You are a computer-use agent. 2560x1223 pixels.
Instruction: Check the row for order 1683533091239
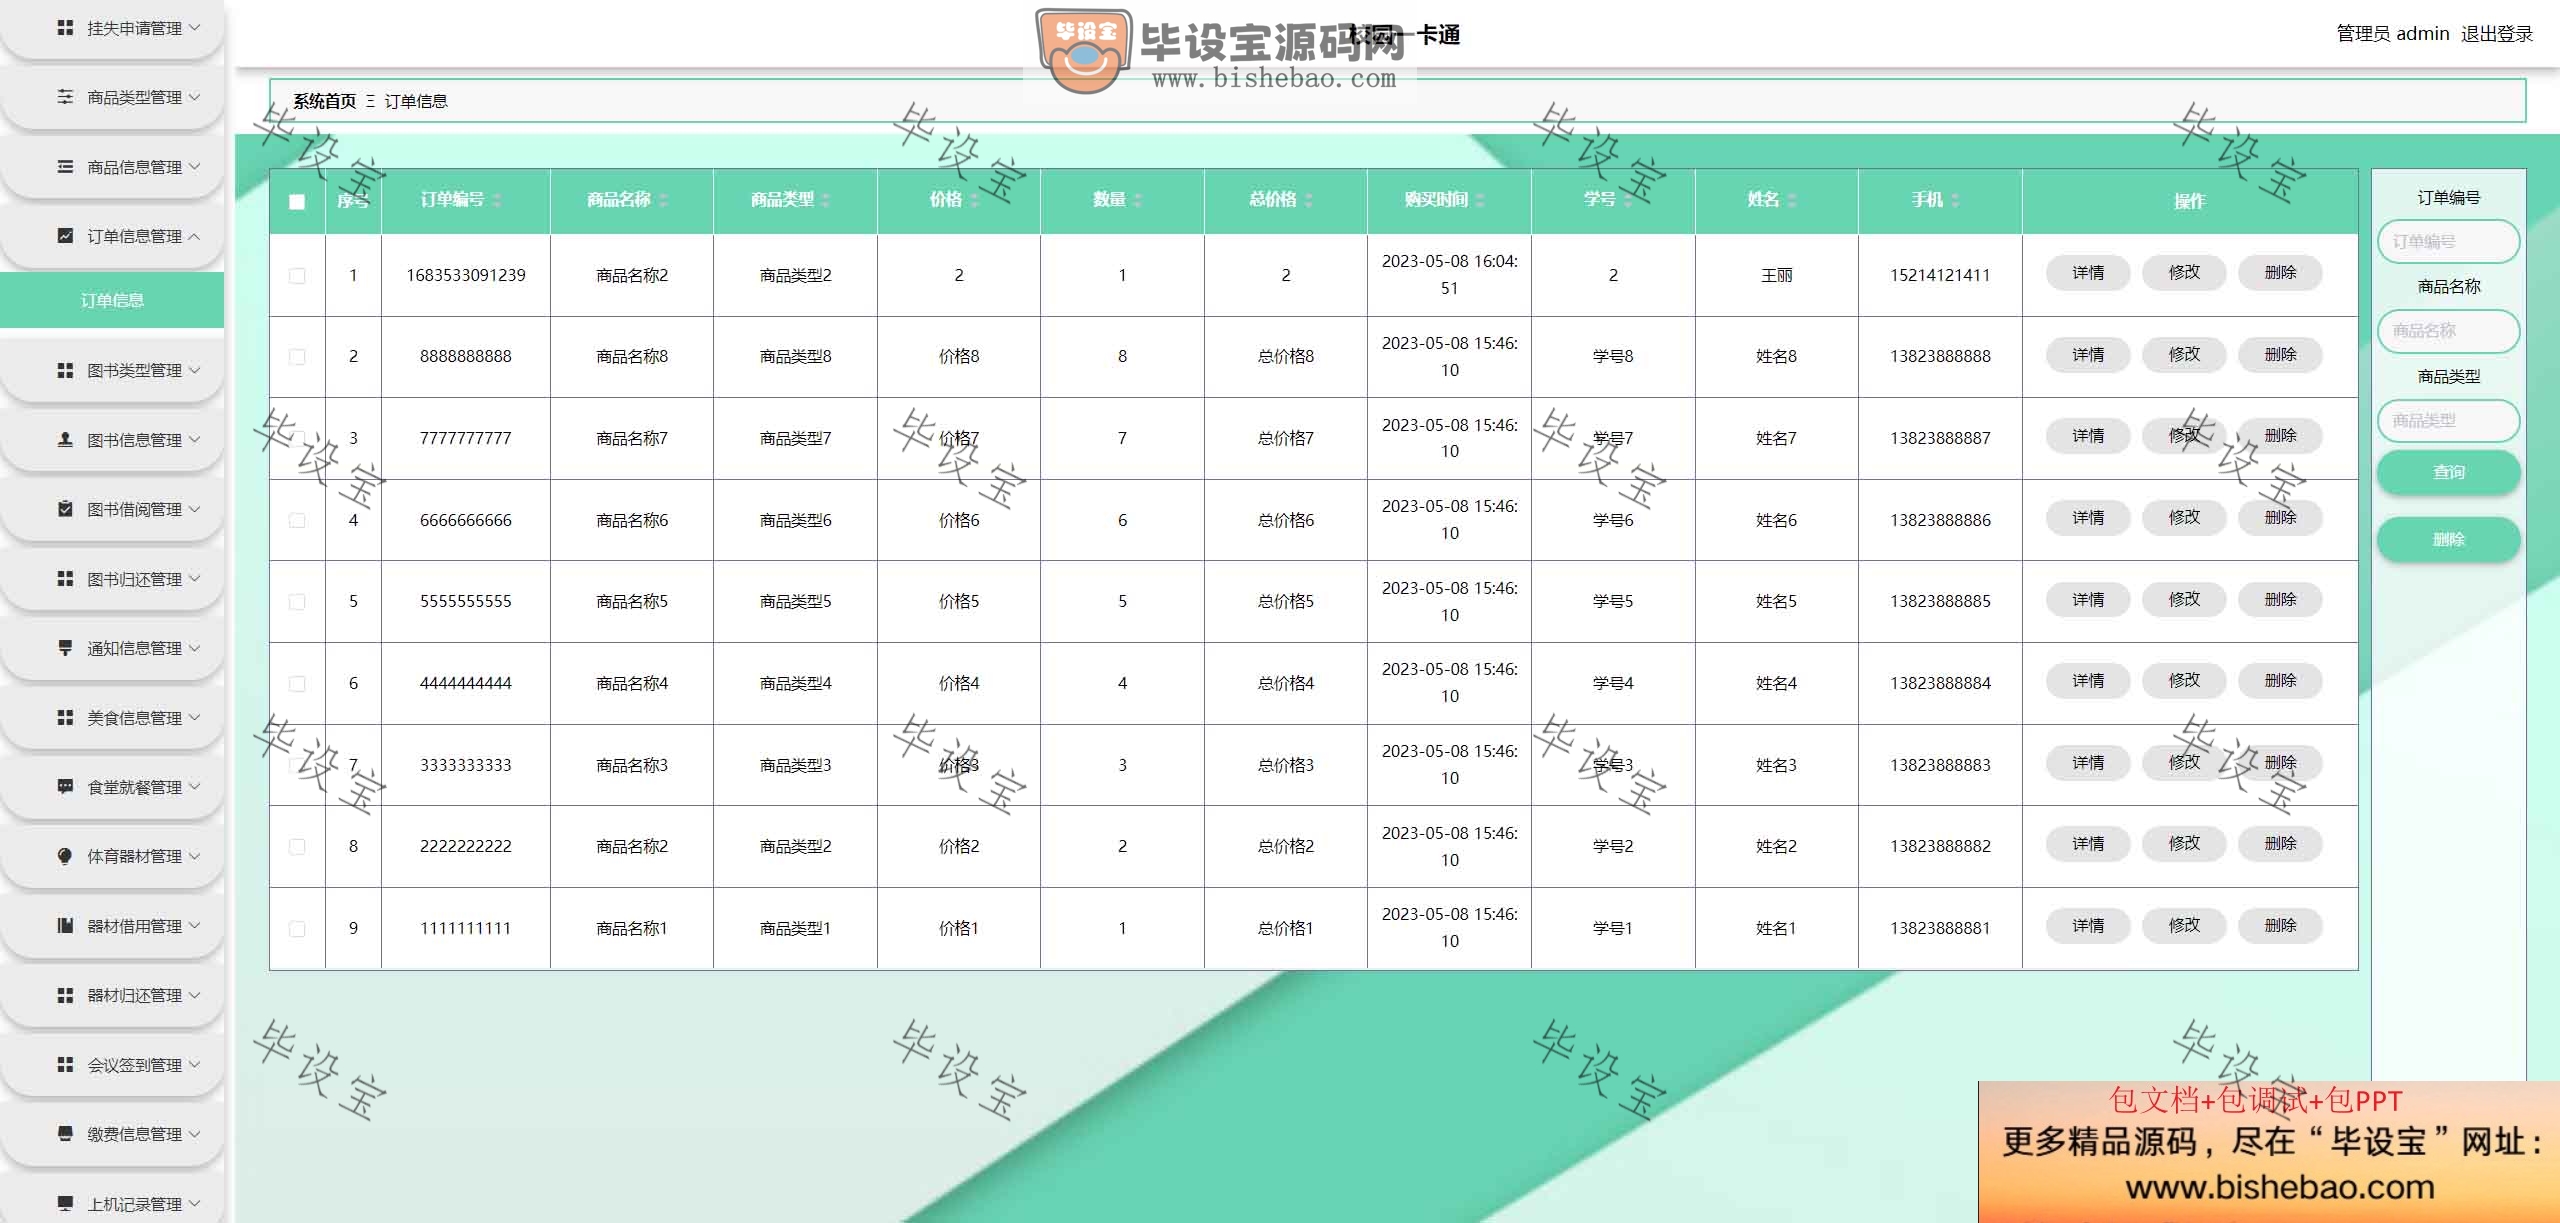coord(297,276)
